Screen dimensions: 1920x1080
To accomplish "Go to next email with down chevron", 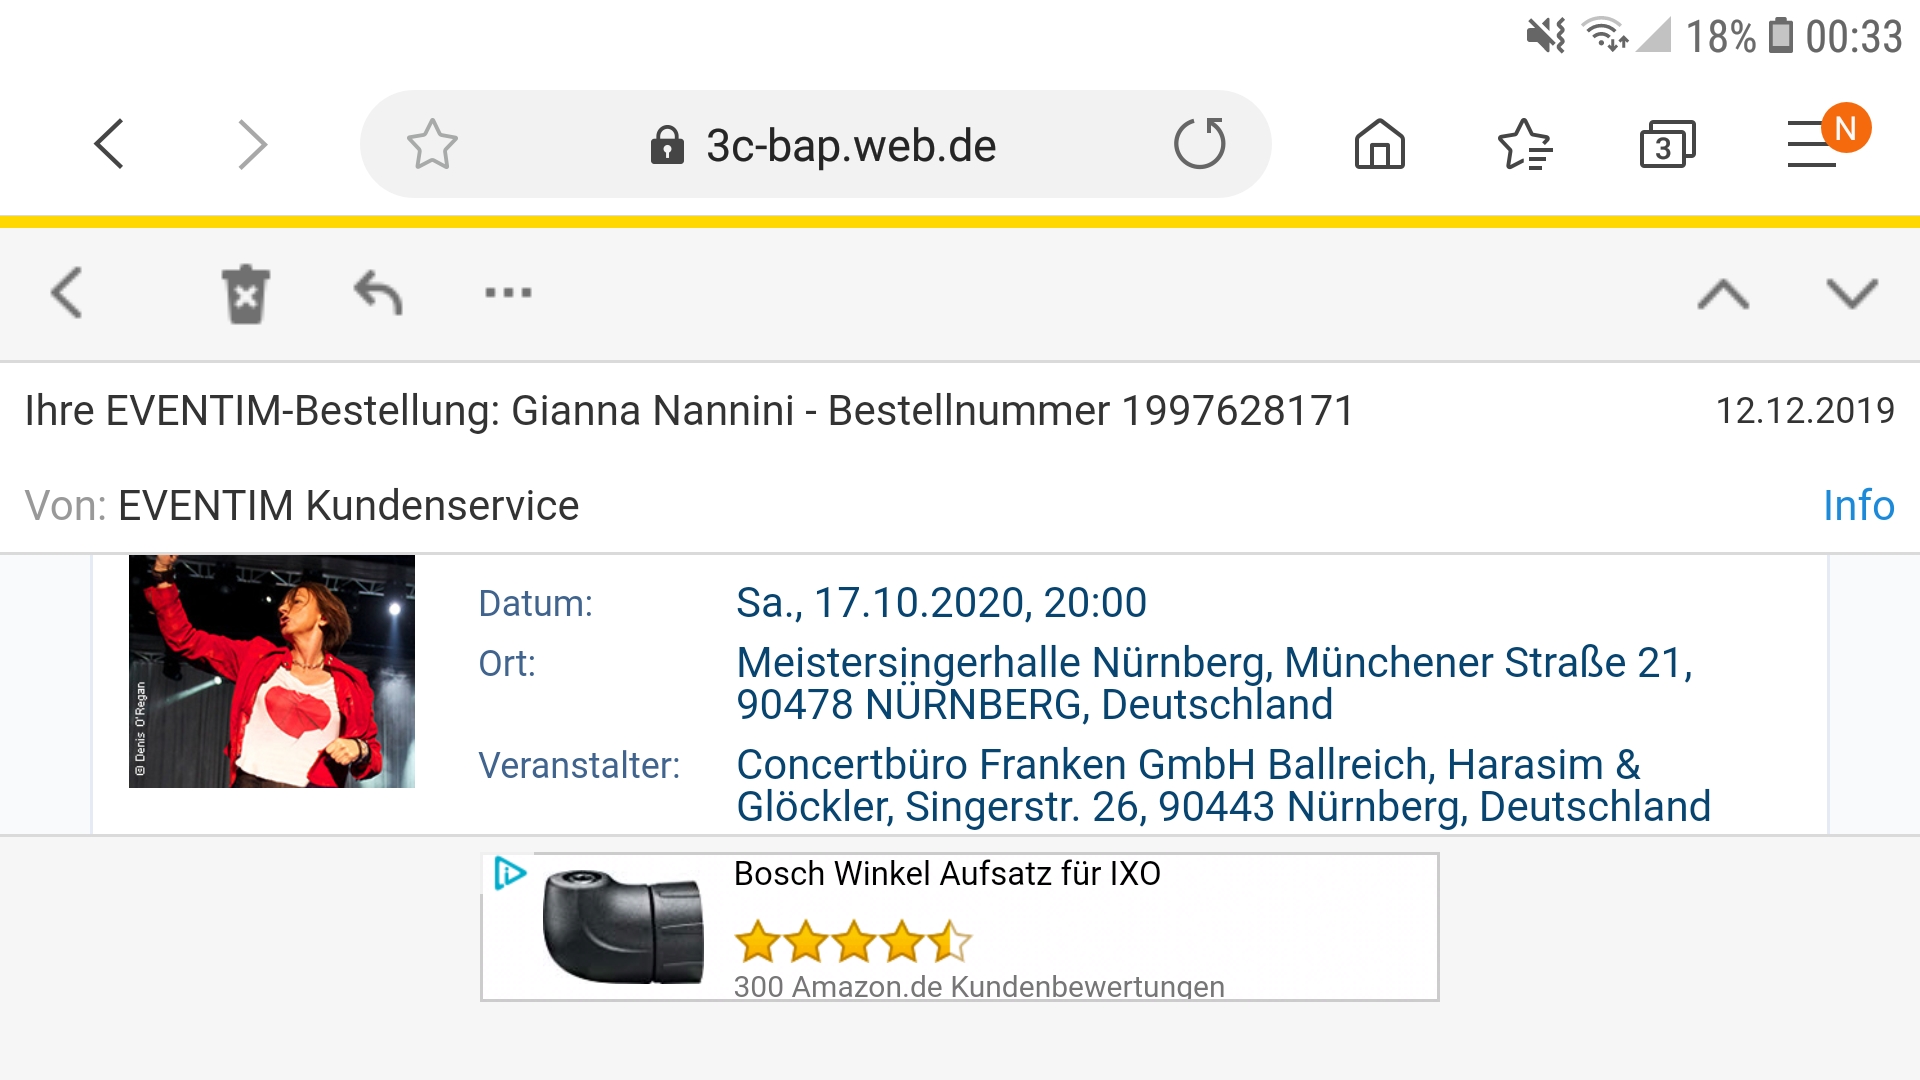I will click(x=1852, y=294).
